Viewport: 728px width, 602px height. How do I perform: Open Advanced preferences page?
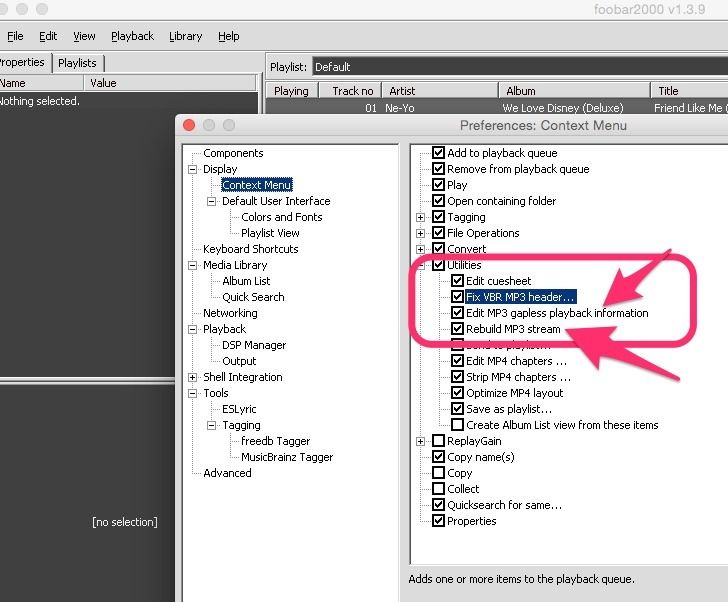(x=227, y=473)
